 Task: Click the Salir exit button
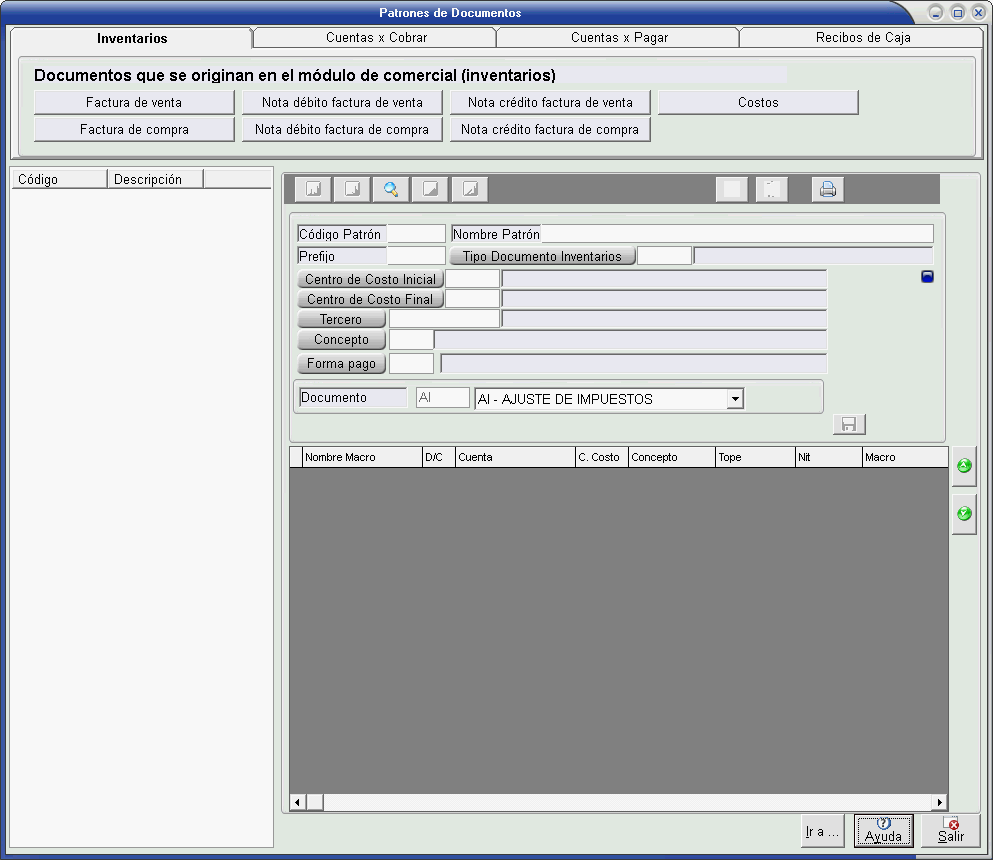point(950,830)
